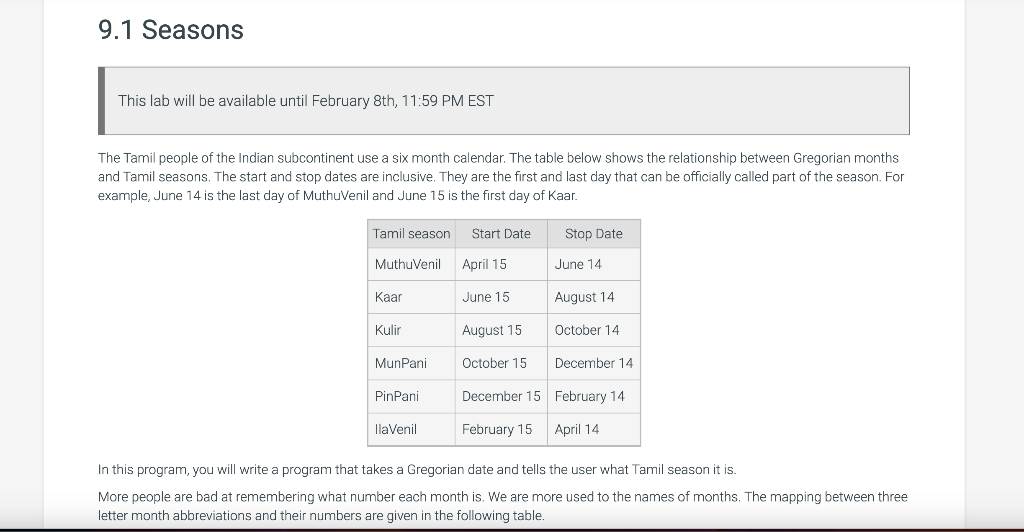
Task: Click the MunPani season cell
Action: click(411, 363)
